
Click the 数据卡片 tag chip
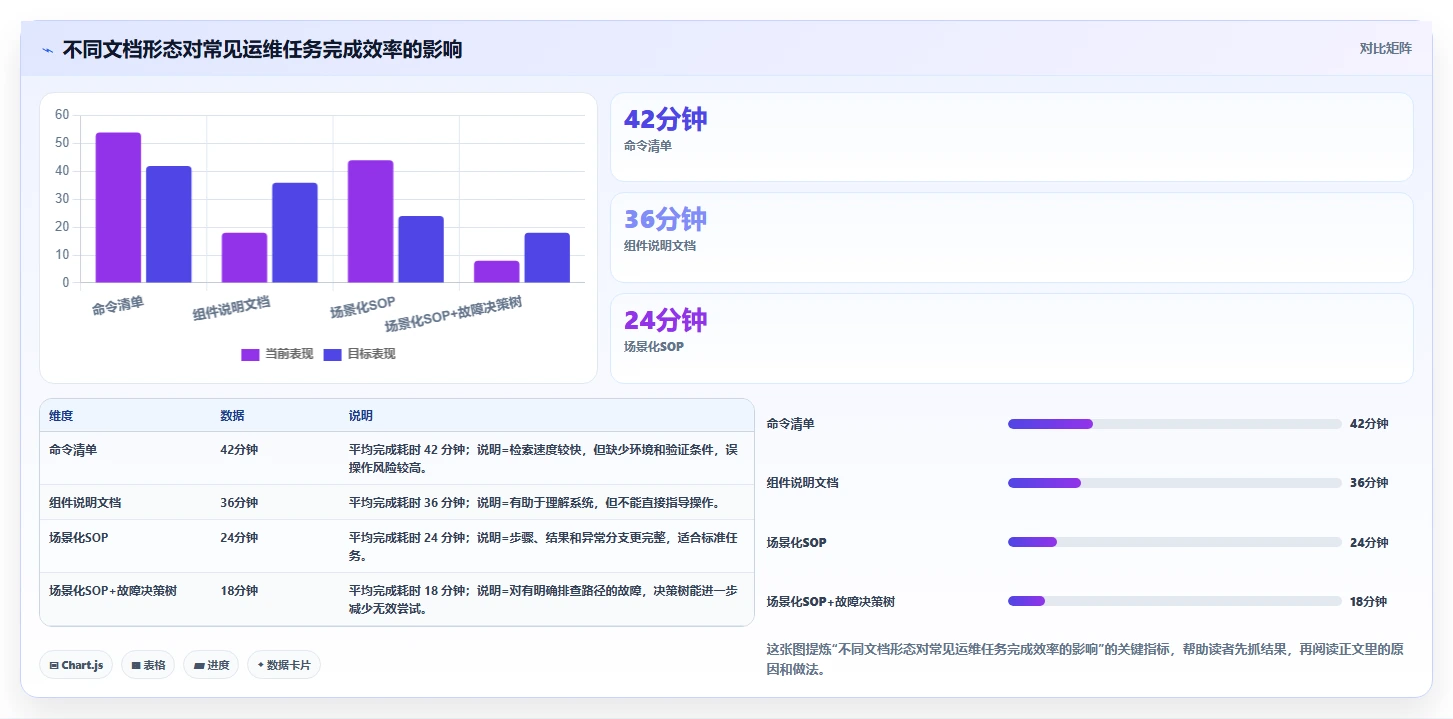tap(284, 665)
